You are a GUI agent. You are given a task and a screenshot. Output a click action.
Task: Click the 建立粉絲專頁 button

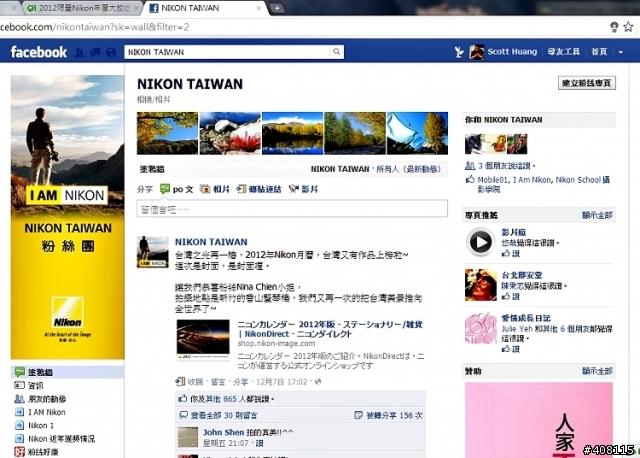coord(587,83)
